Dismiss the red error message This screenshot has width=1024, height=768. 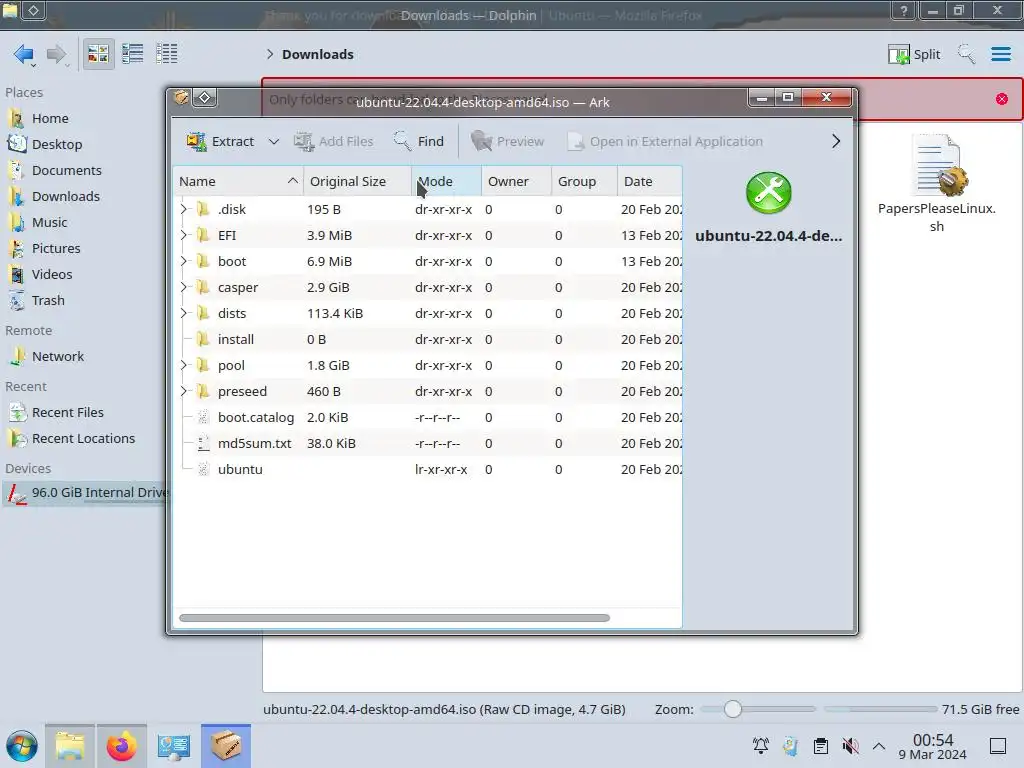coord(1002,99)
